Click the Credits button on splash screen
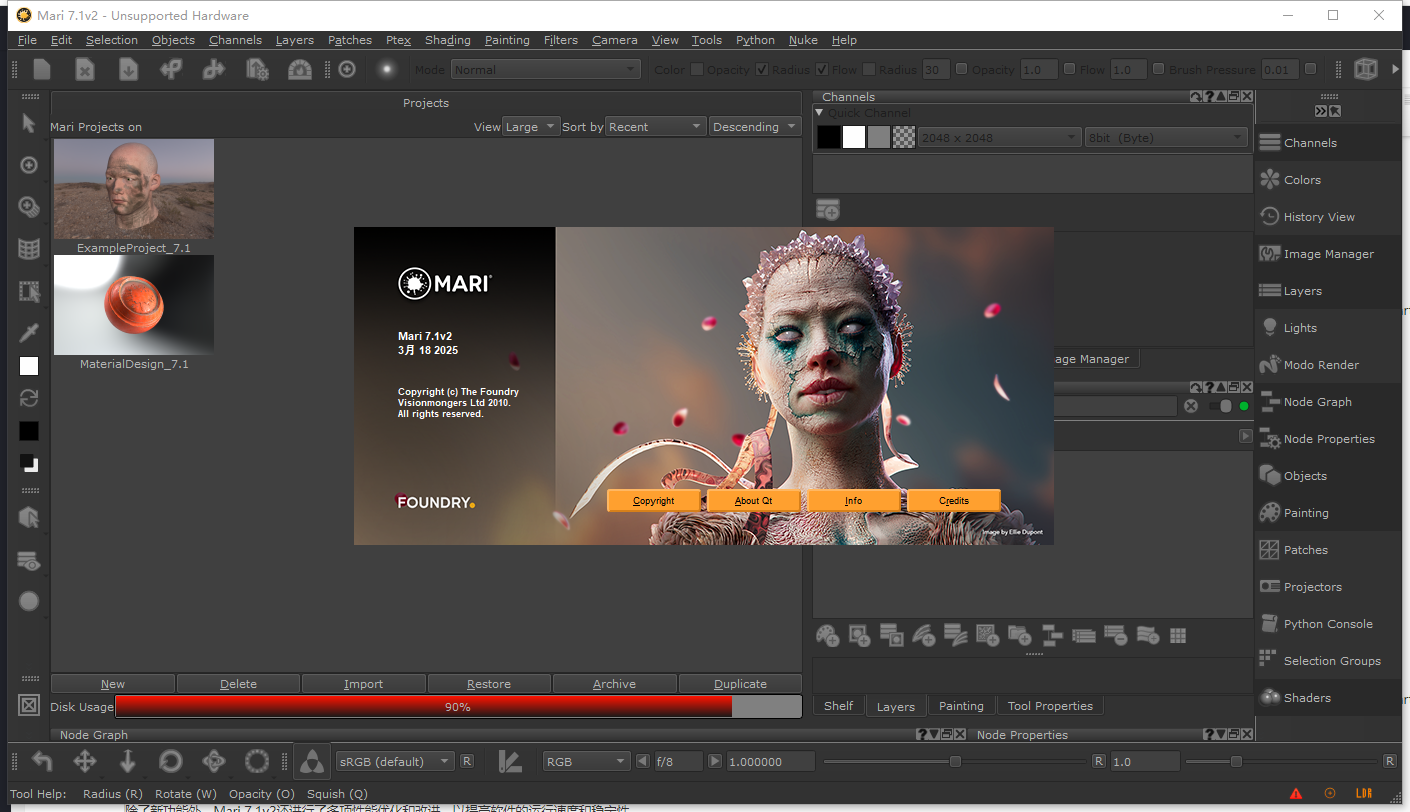This screenshot has height=812, width=1410. click(954, 500)
